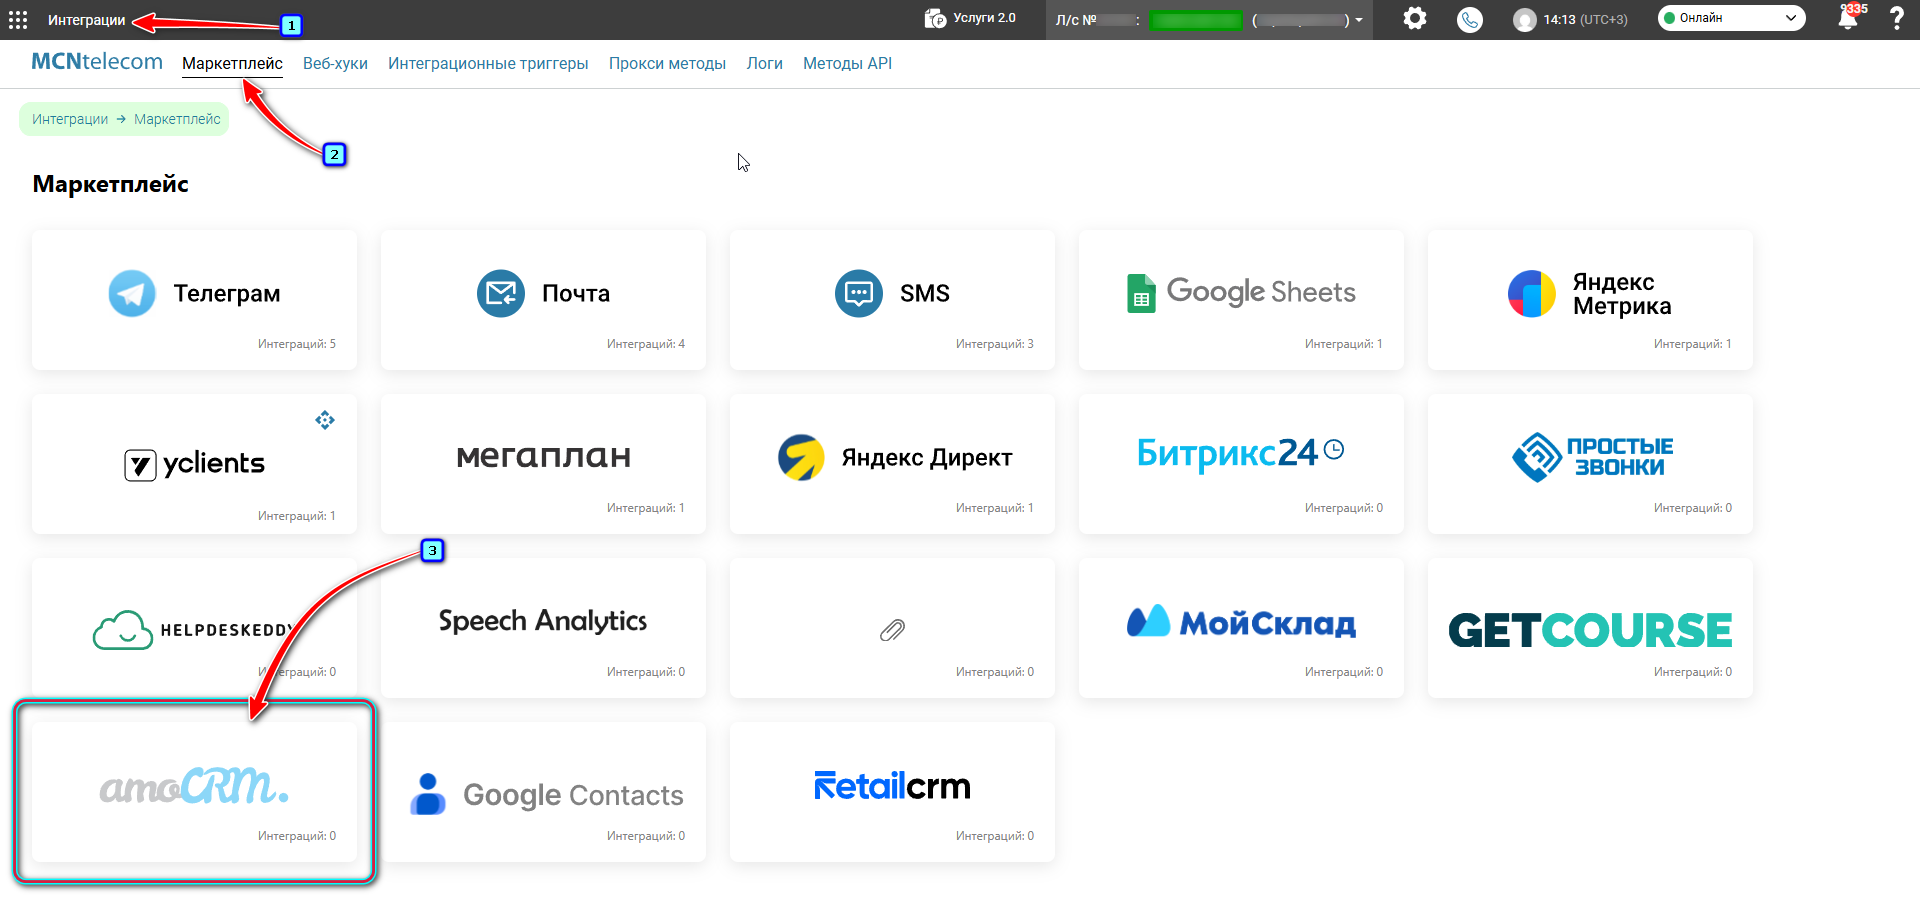Screen dimensions: 1920x919
Task: Click the paperclip icon card
Action: pyautogui.click(x=892, y=629)
